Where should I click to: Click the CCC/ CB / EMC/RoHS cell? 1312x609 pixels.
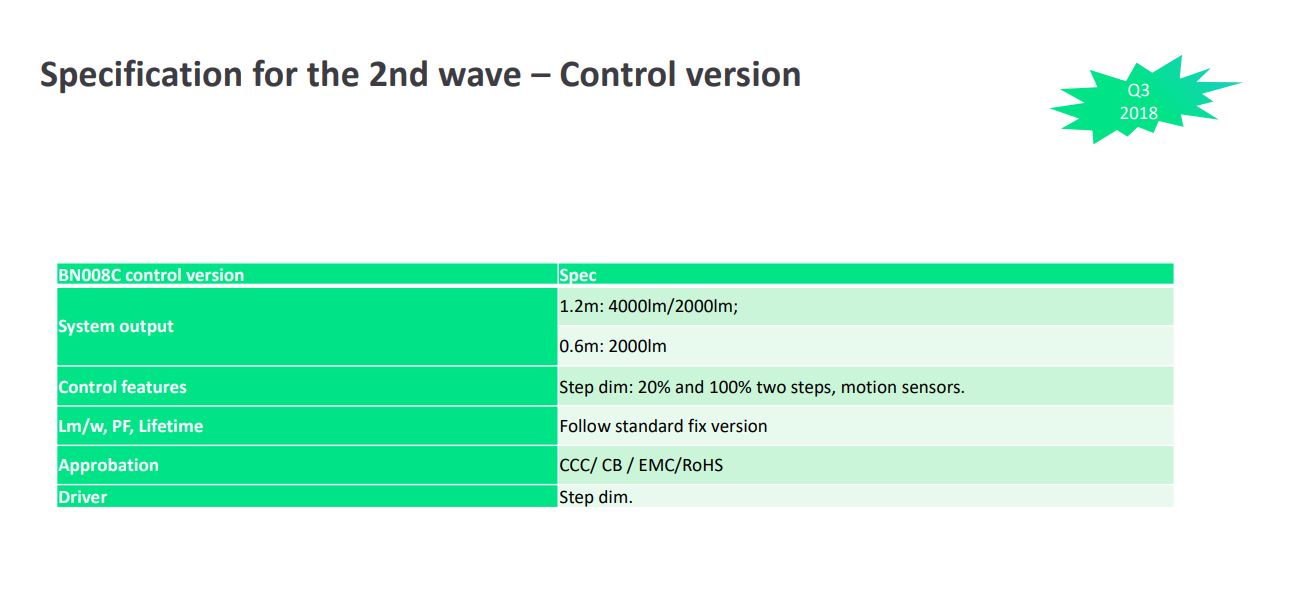pyautogui.click(x=865, y=465)
